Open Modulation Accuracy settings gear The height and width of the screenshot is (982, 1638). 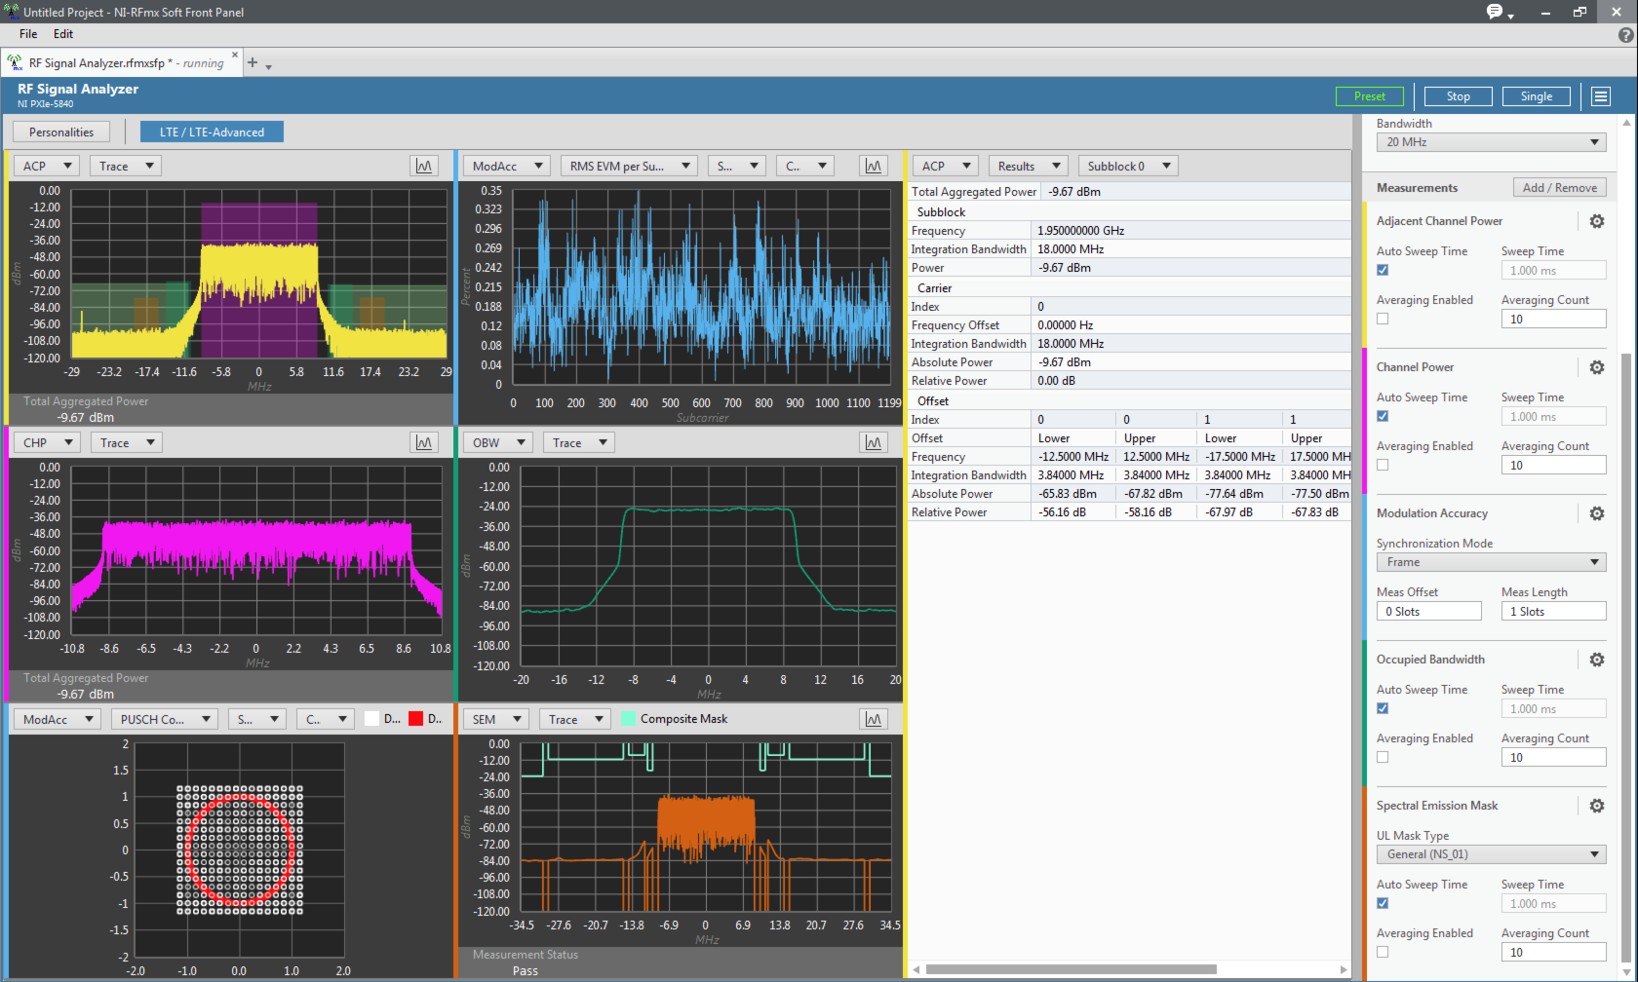(1597, 513)
